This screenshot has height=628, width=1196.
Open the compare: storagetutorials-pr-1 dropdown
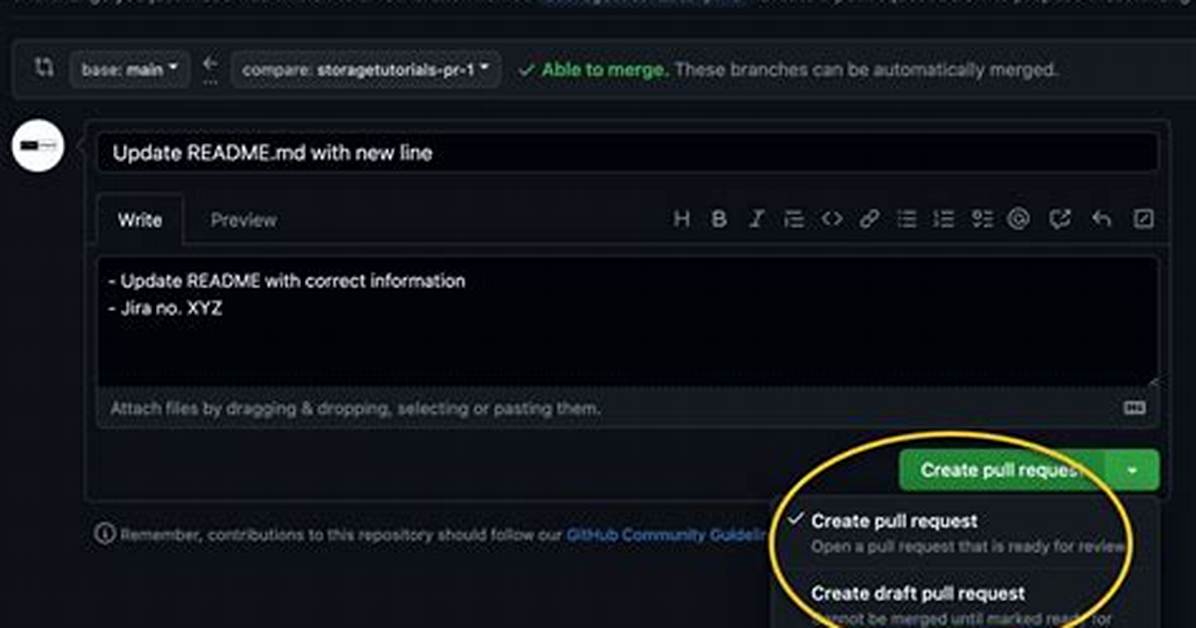365,69
